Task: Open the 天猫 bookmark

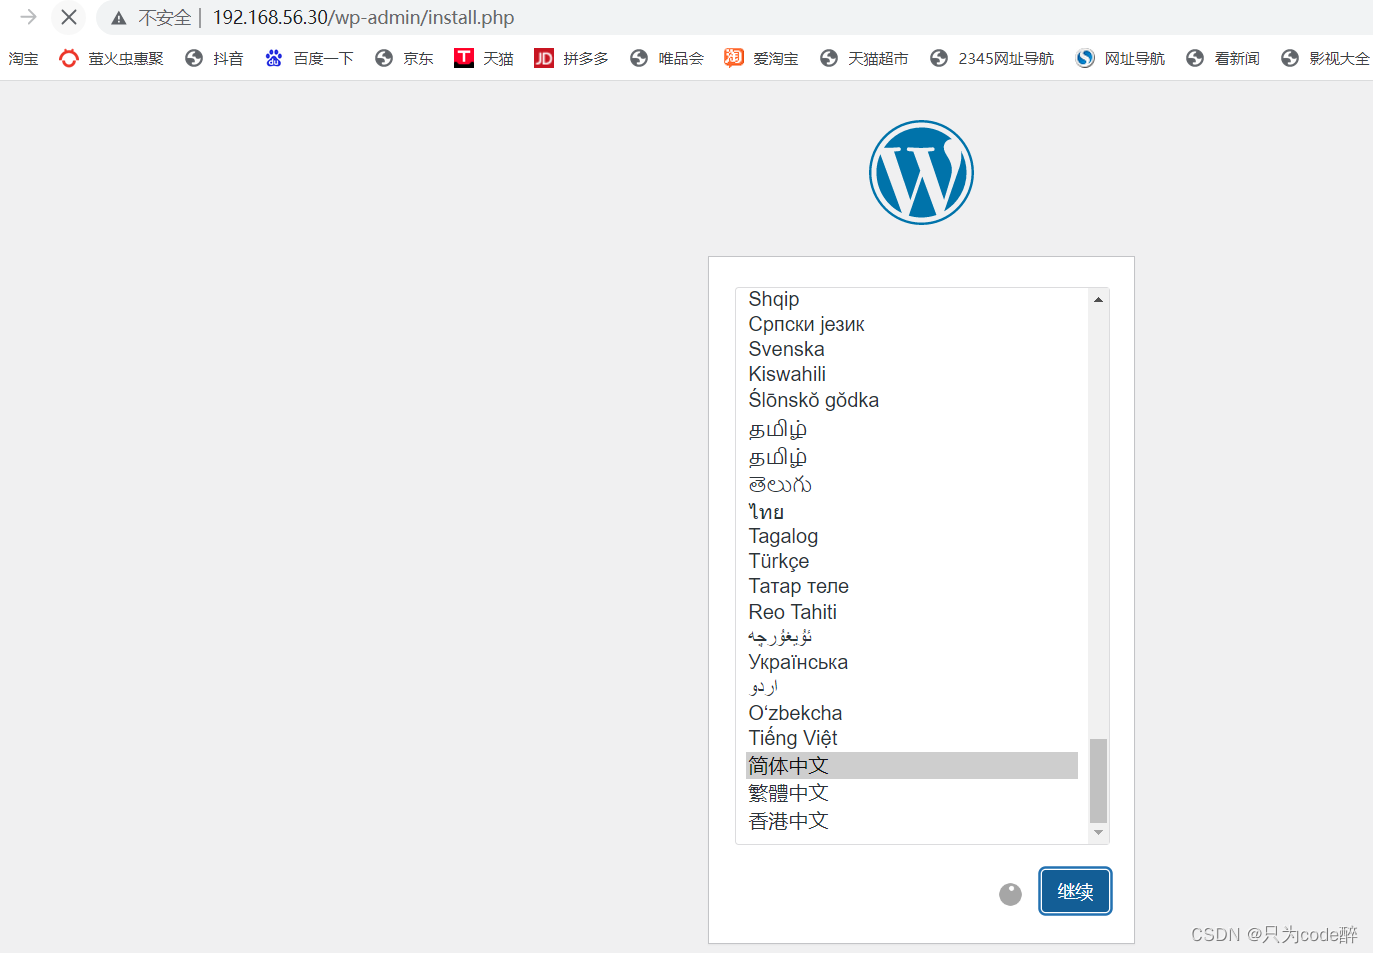Action: pyautogui.click(x=484, y=59)
